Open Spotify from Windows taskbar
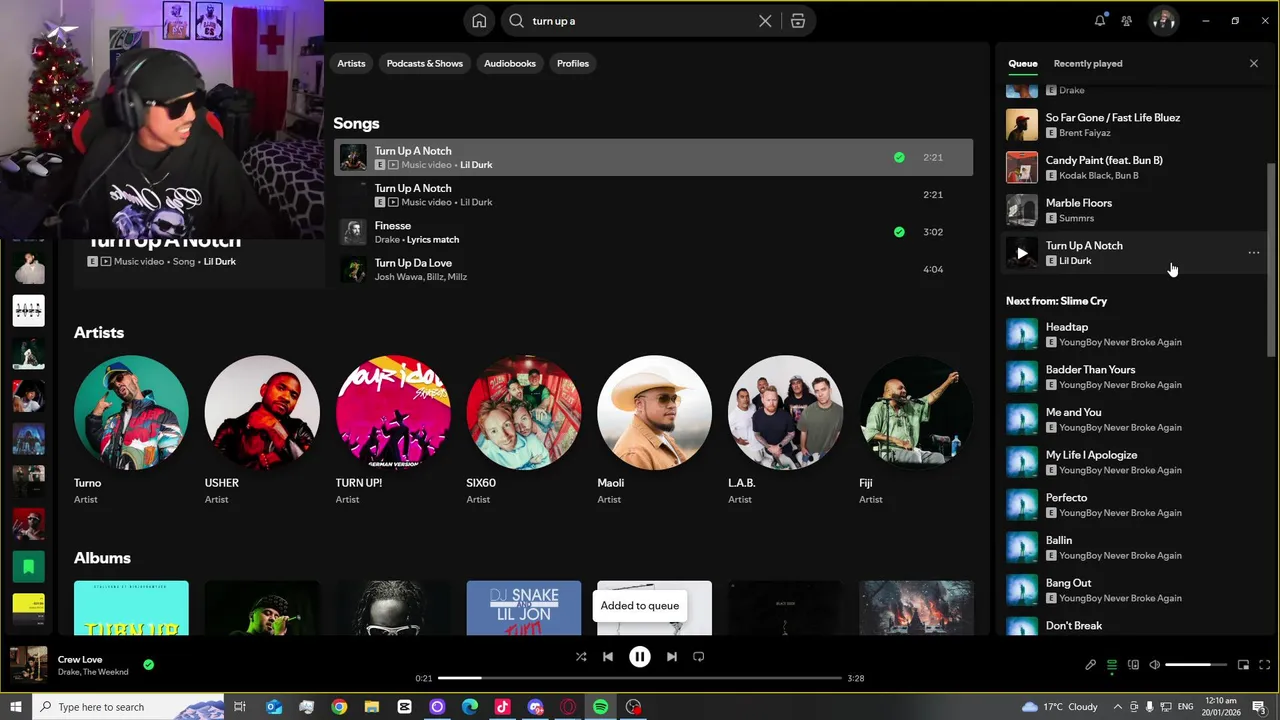 (600, 707)
